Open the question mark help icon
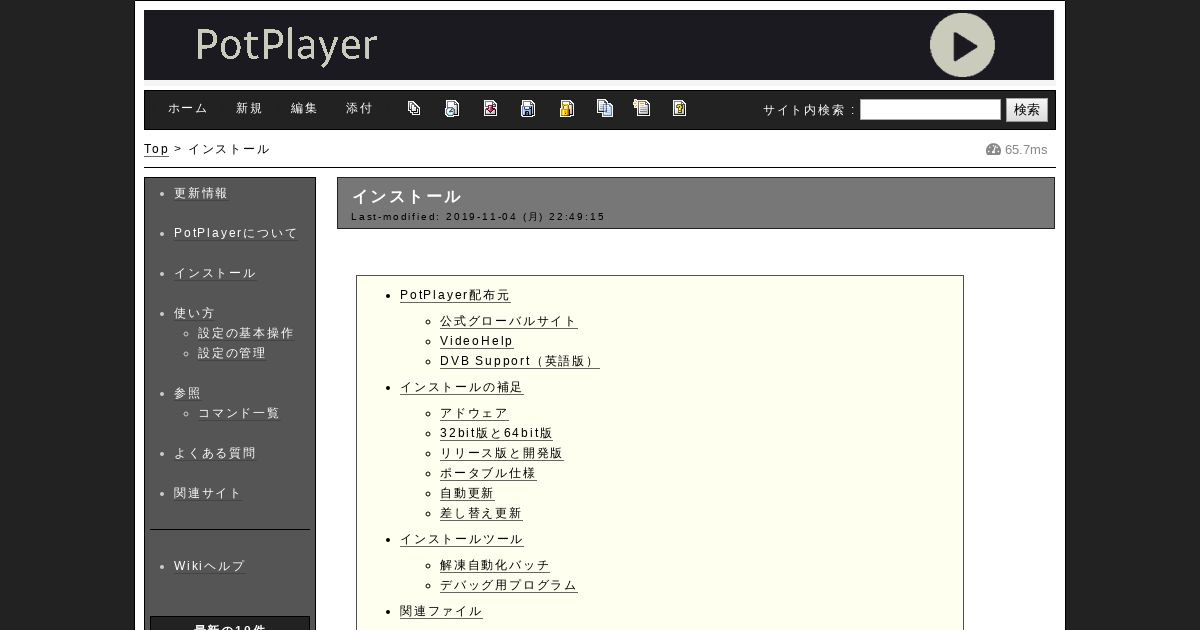The width and height of the screenshot is (1200, 630). (680, 108)
